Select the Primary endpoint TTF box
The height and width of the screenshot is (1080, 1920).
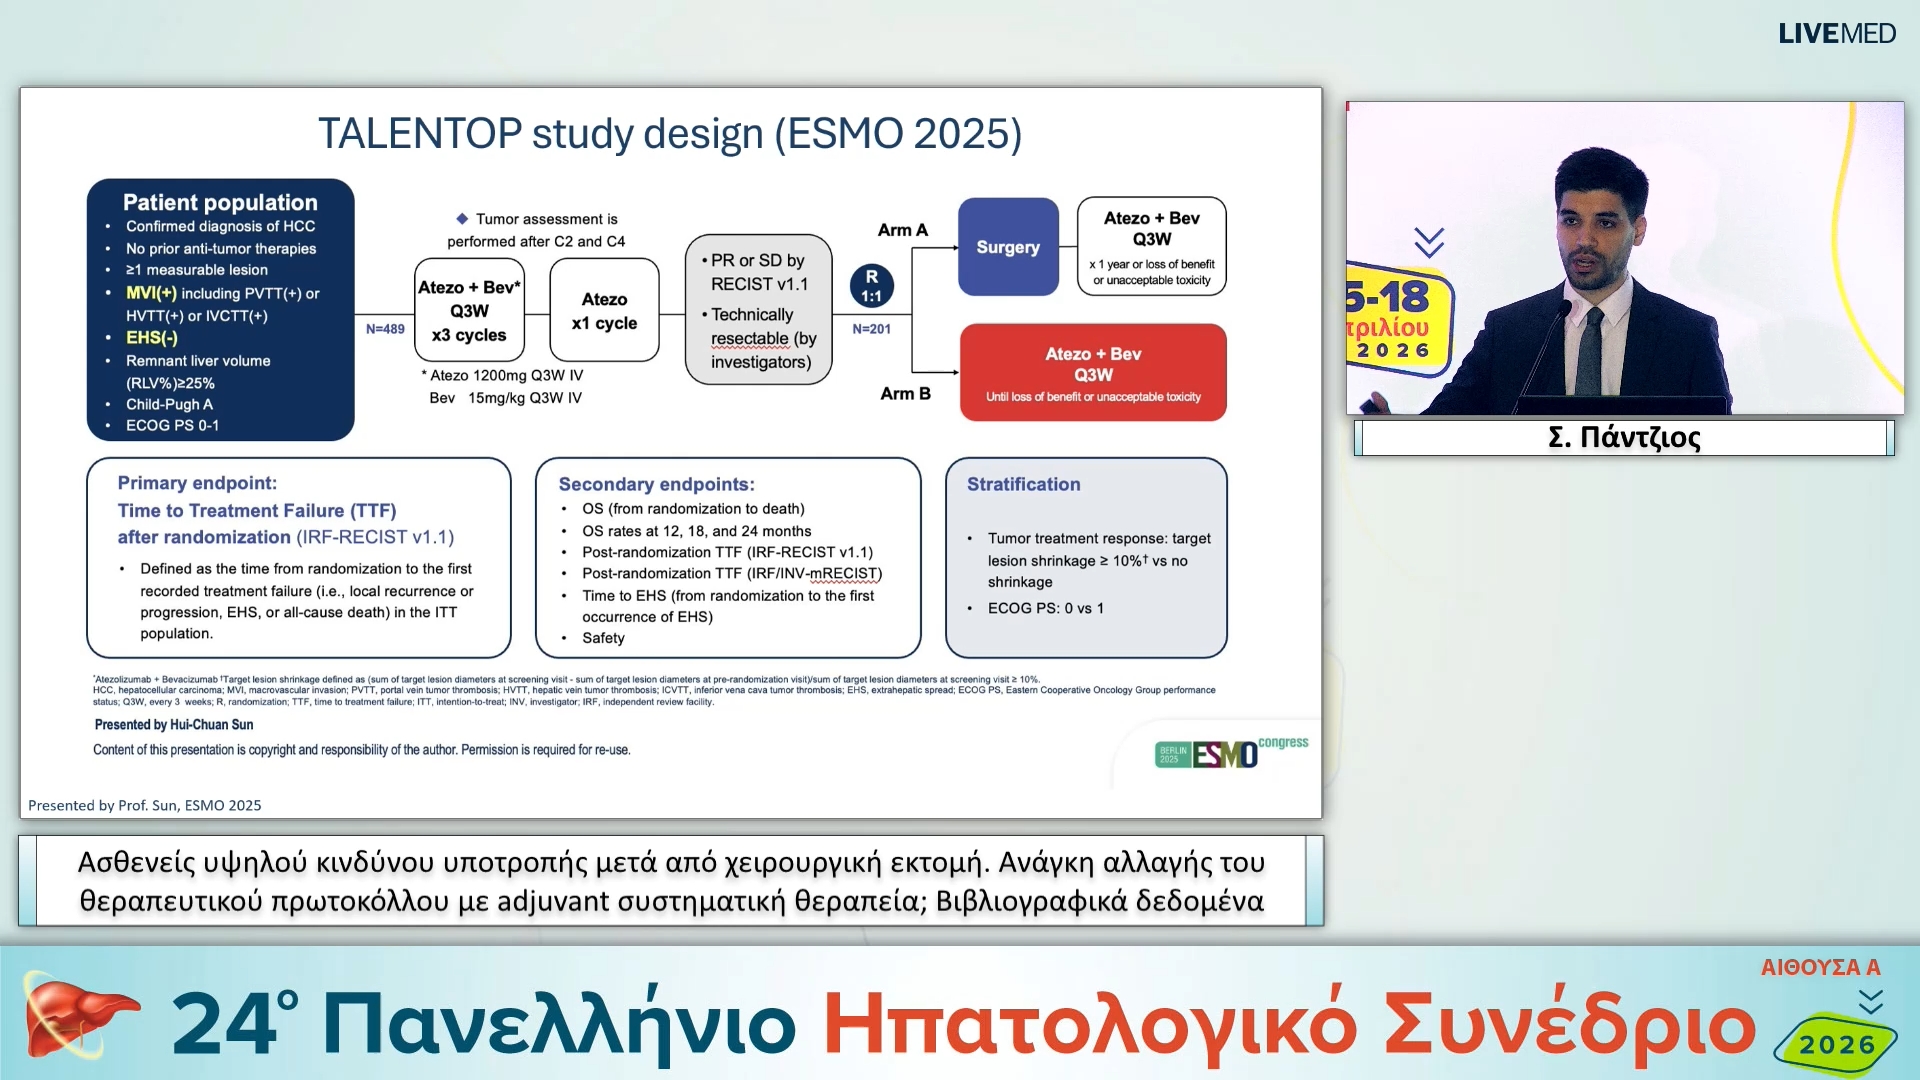[x=298, y=557]
